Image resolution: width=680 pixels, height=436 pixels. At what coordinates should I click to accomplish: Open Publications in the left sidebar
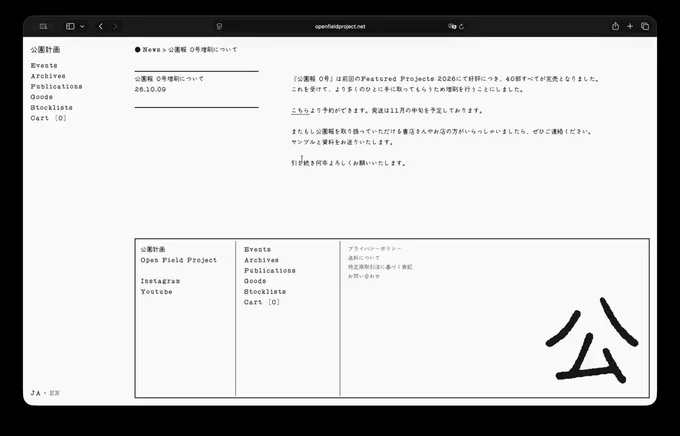click(56, 86)
